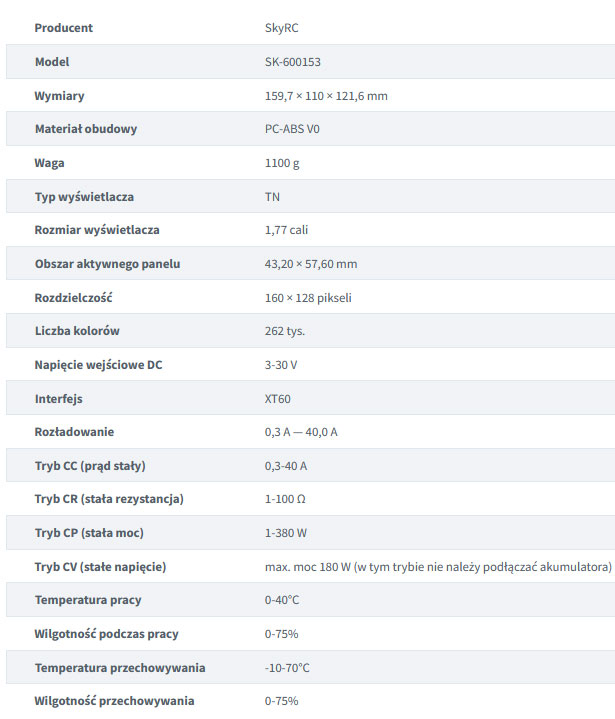615x719 pixels.
Task: Select the Tryb CC 0,3-40 A value
Action: tap(286, 466)
